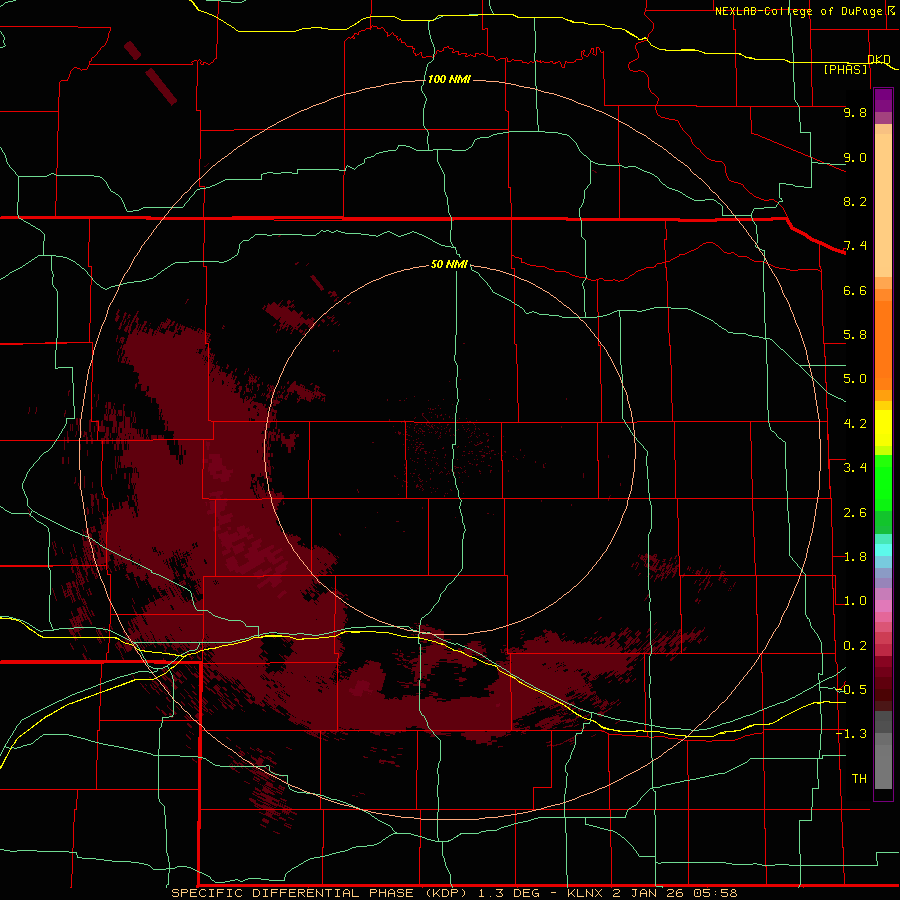Click the 5.8 color scale value

point(855,335)
